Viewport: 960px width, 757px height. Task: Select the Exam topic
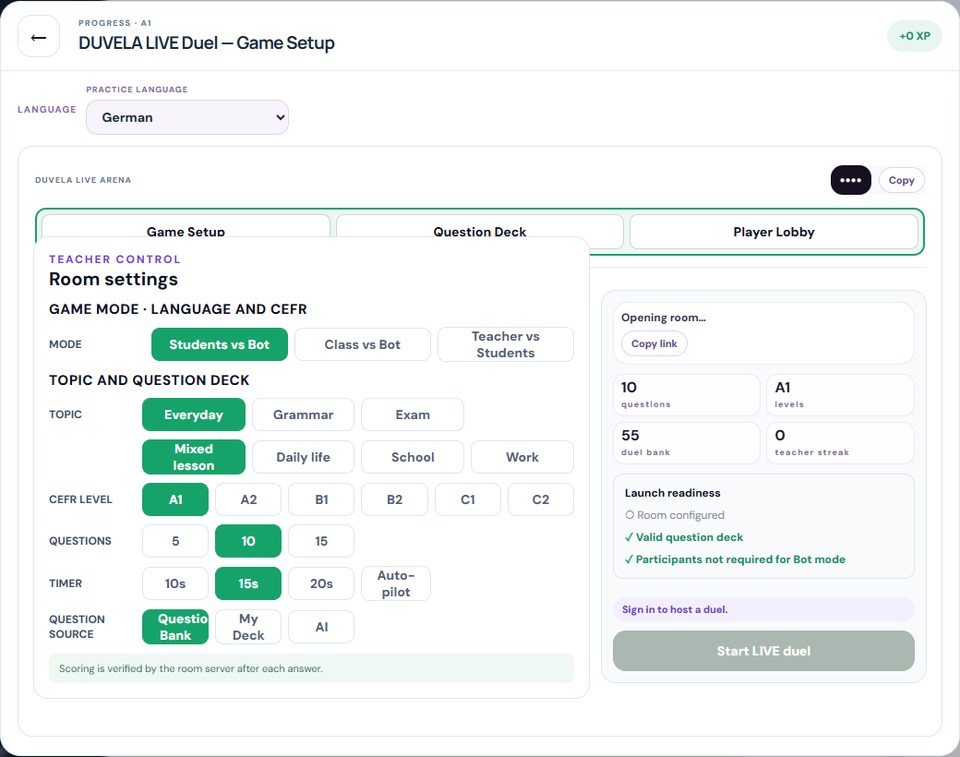tap(413, 415)
